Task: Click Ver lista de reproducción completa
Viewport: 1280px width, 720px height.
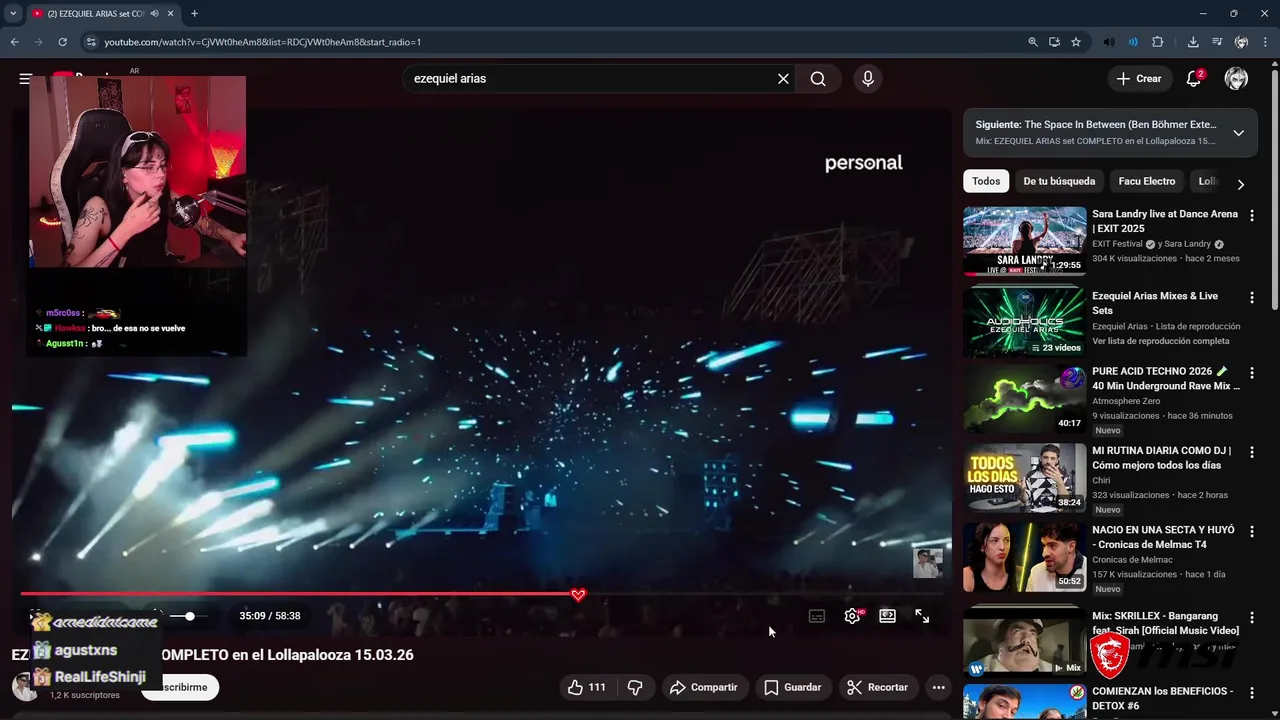Action: (x=1161, y=341)
